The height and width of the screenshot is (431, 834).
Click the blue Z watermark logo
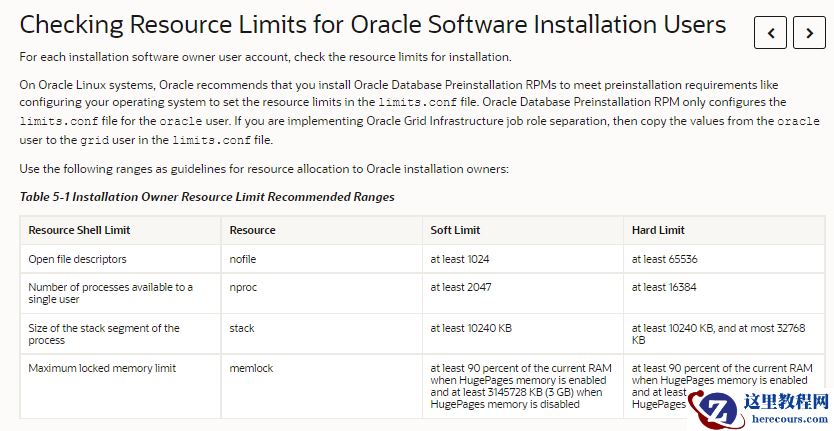click(717, 408)
